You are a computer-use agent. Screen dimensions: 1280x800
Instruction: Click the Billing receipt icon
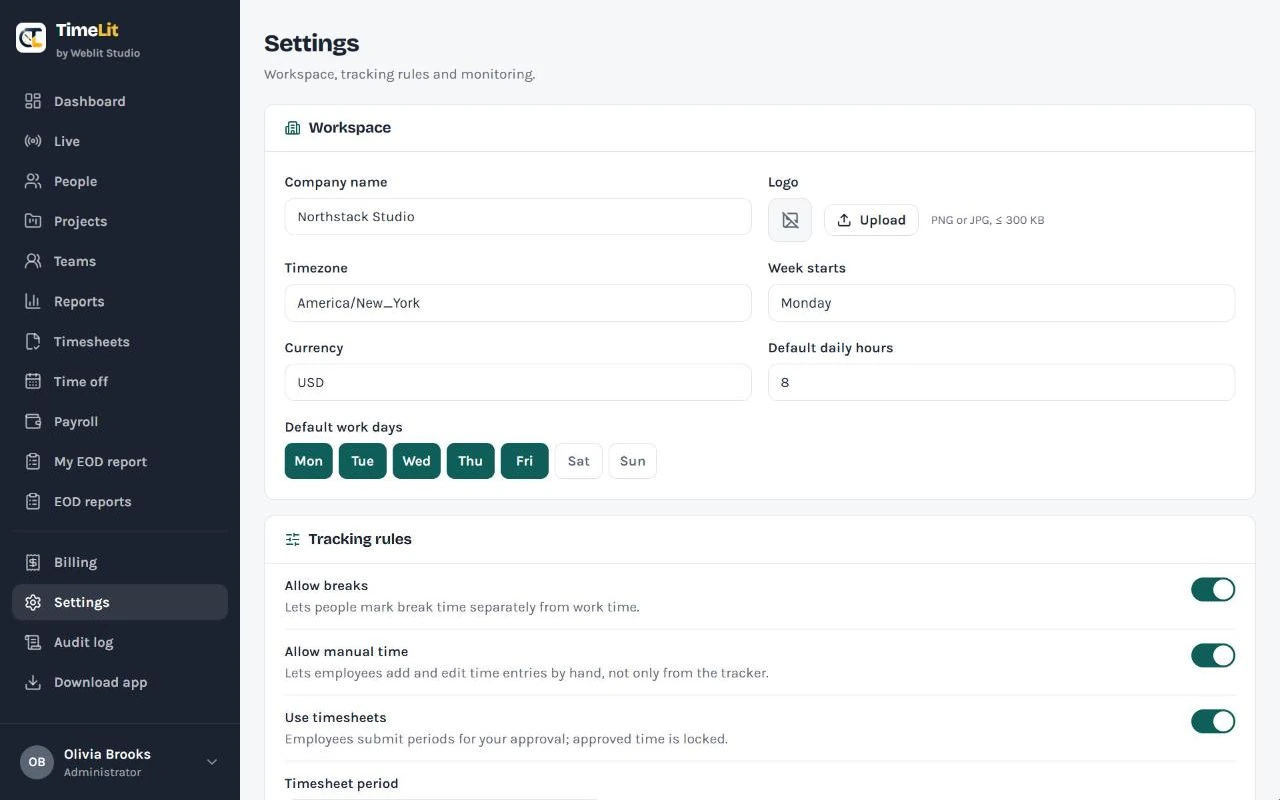[33, 562]
